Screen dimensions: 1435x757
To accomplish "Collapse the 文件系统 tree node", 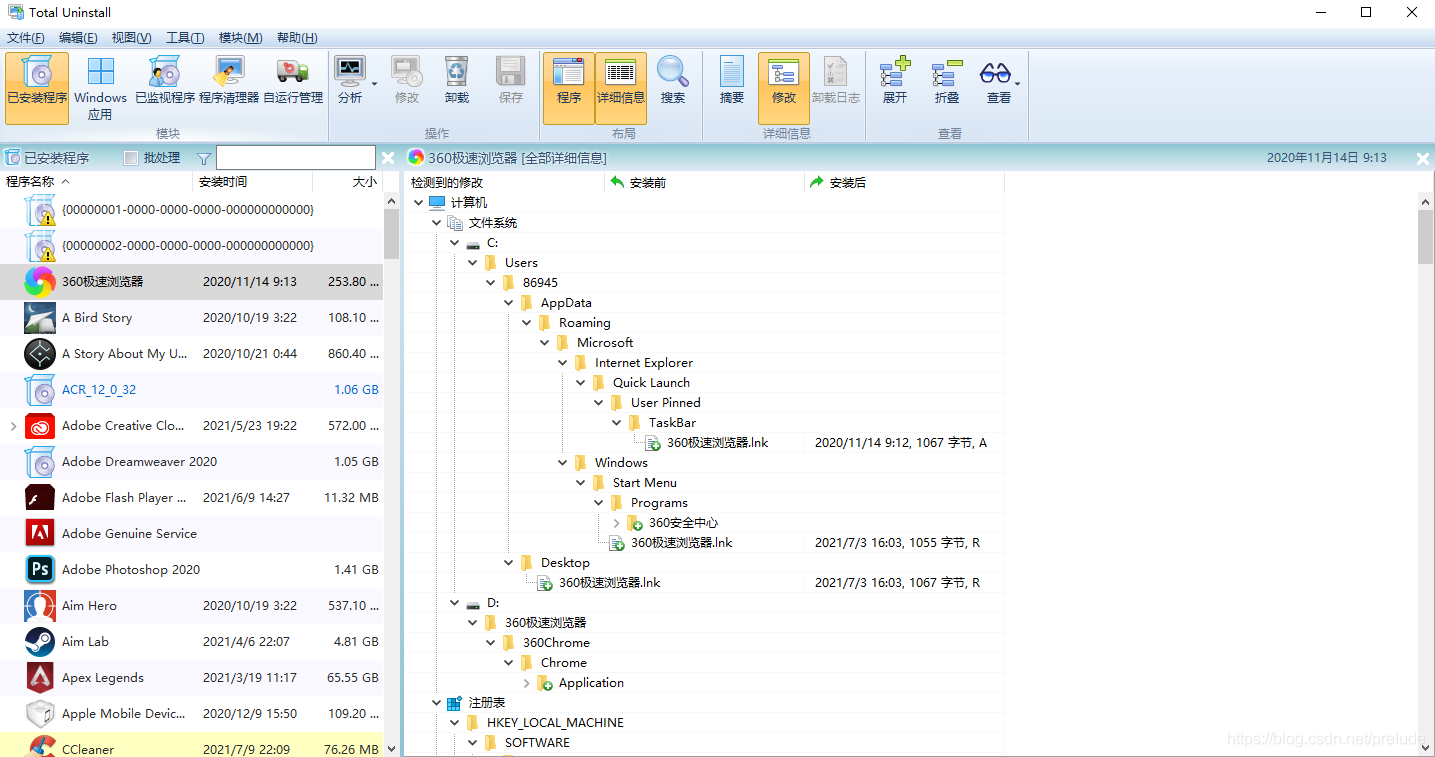I will (x=436, y=223).
